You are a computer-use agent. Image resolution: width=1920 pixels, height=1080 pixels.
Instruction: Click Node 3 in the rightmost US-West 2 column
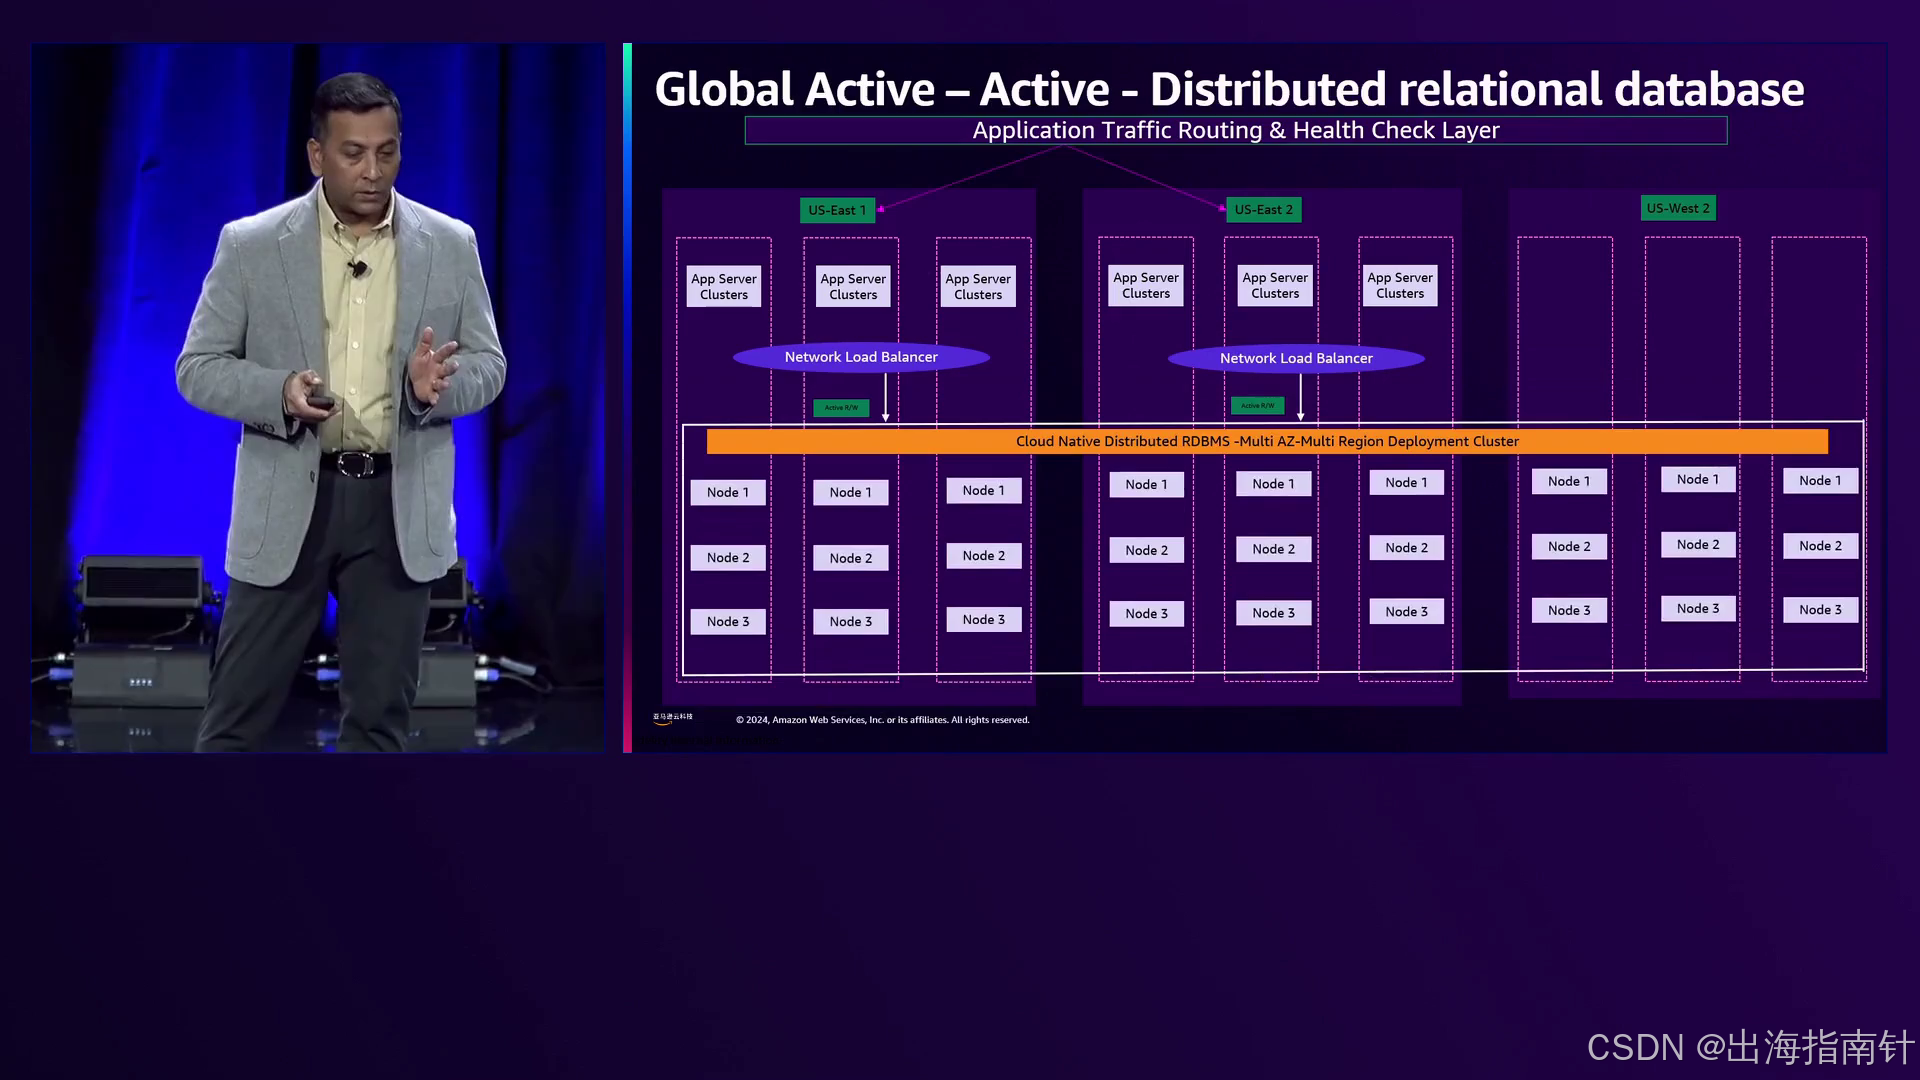pos(1820,610)
